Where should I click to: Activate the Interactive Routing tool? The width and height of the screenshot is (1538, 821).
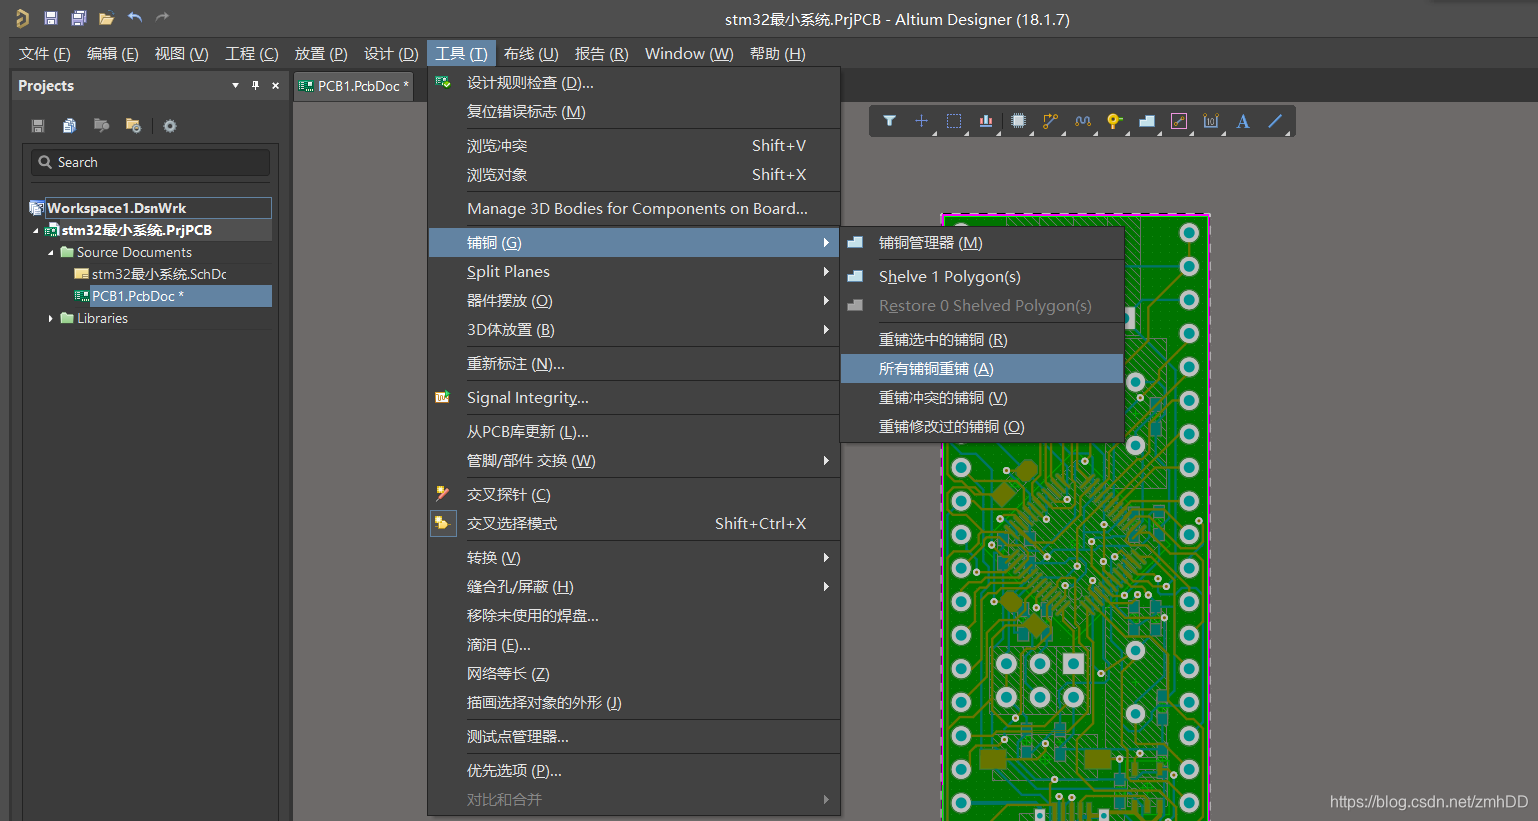pyautogui.click(x=1049, y=120)
